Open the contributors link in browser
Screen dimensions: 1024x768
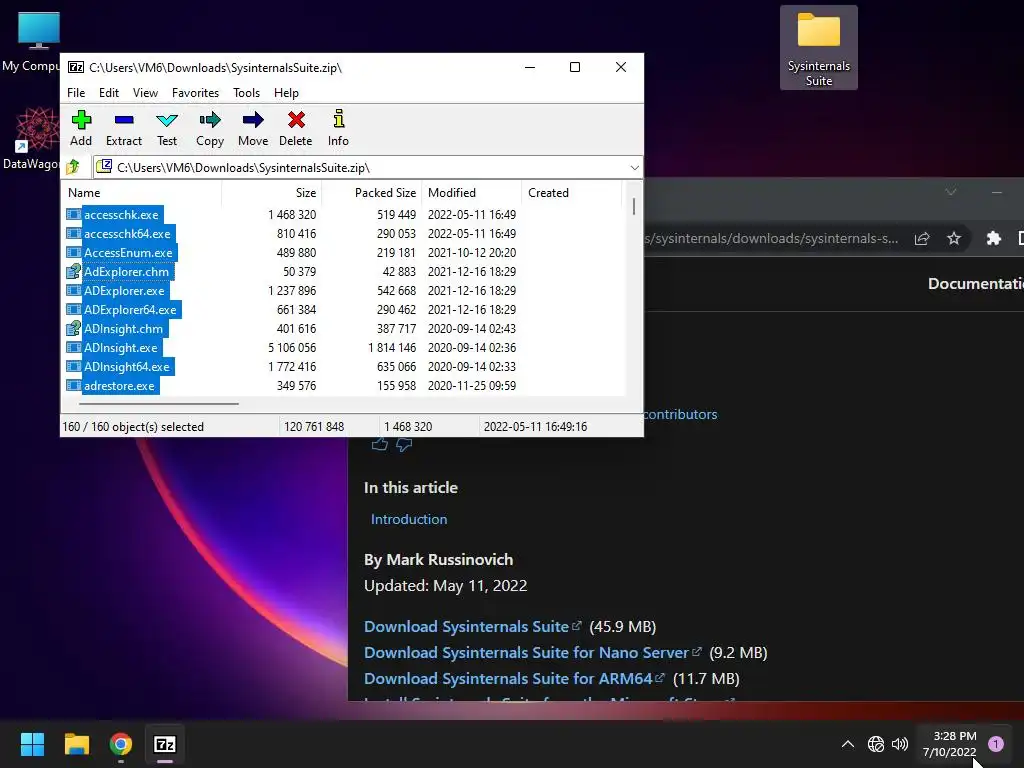[x=680, y=414]
